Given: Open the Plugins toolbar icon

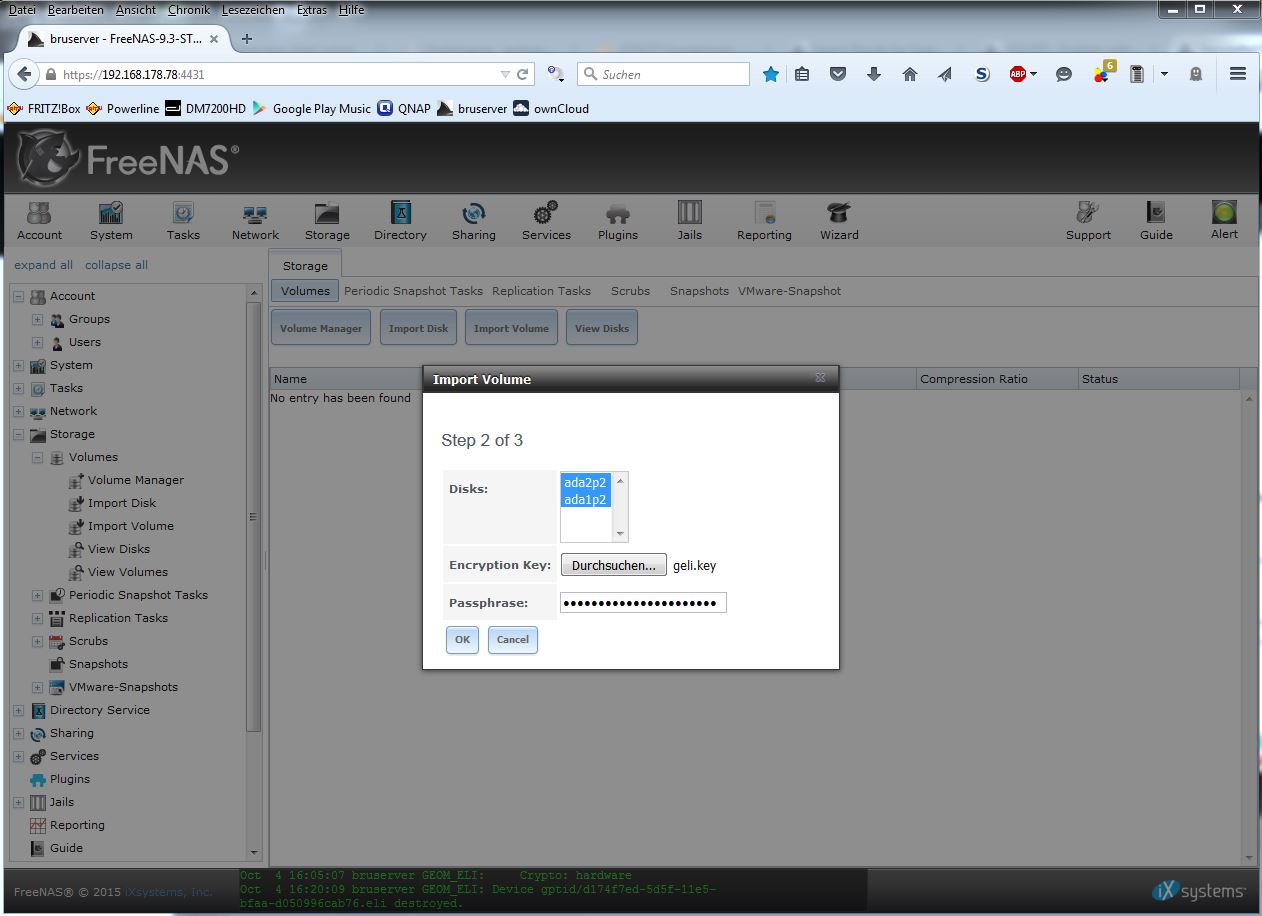Looking at the screenshot, I should click(x=618, y=220).
